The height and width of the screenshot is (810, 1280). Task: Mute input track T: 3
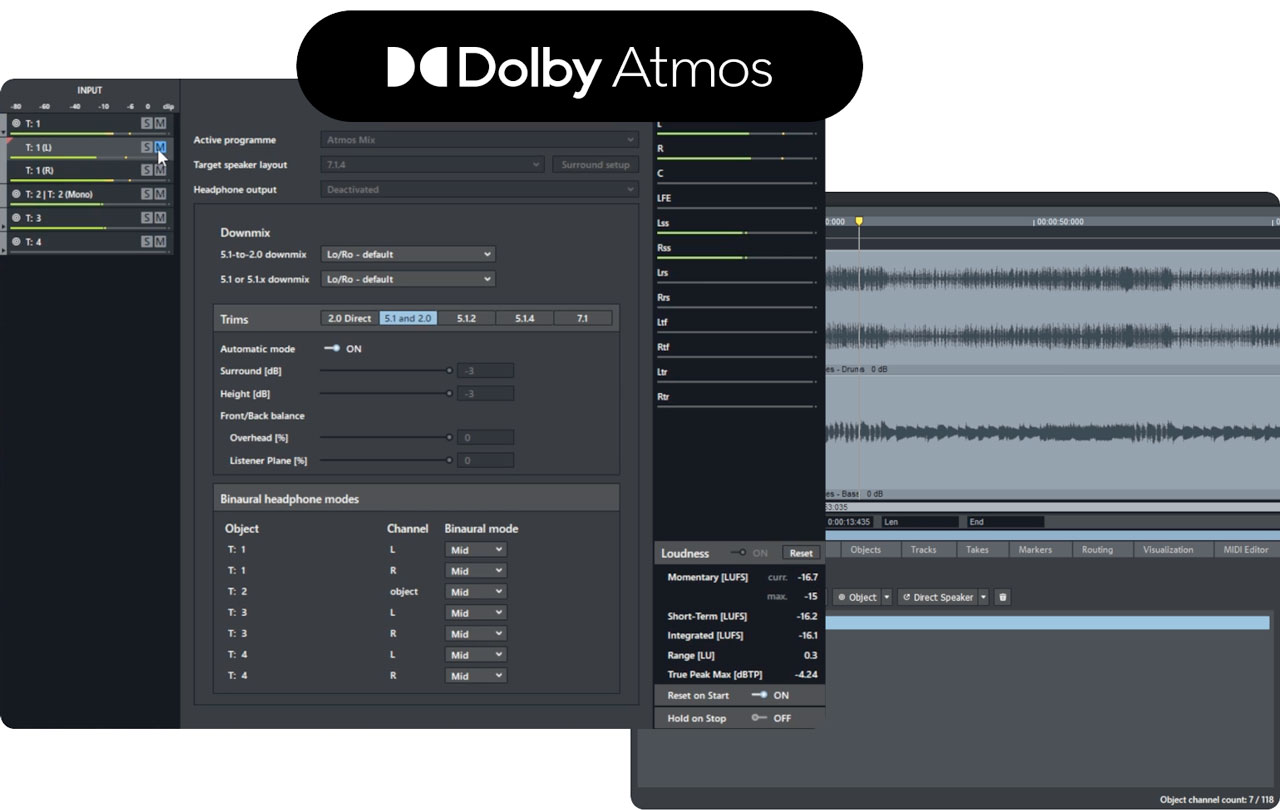click(160, 218)
